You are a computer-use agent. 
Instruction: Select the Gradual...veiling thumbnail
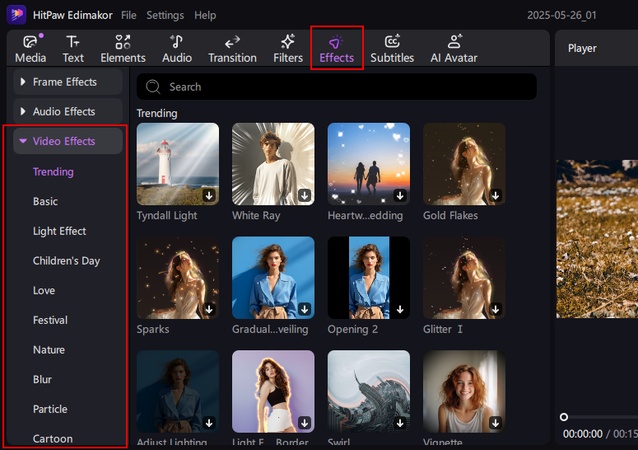click(x=273, y=278)
